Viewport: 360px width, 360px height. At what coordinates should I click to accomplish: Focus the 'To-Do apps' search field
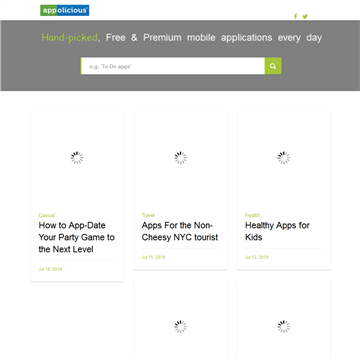[173, 66]
